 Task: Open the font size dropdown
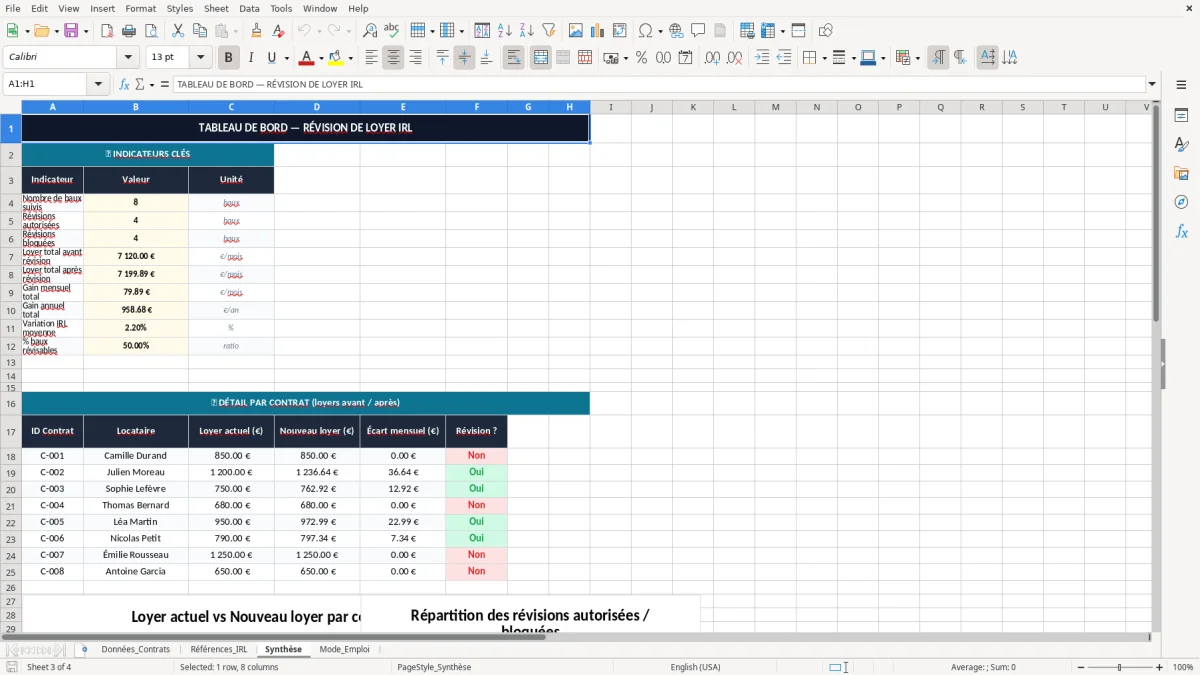tap(201, 58)
